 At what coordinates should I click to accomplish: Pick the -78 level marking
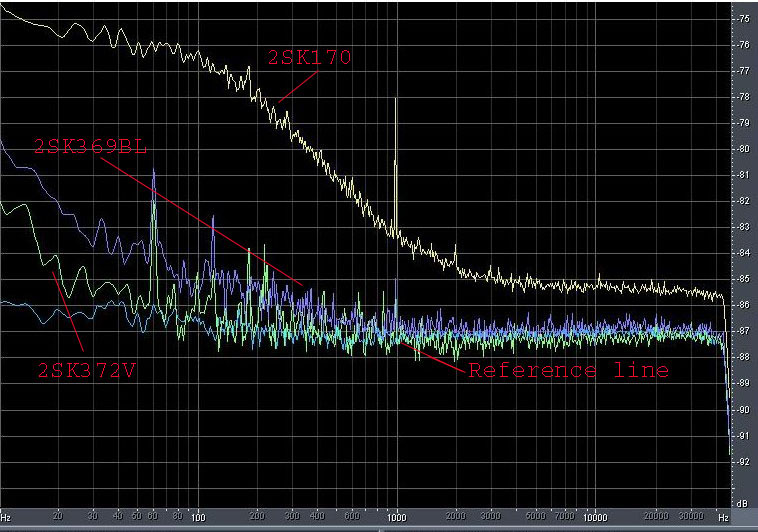743,97
